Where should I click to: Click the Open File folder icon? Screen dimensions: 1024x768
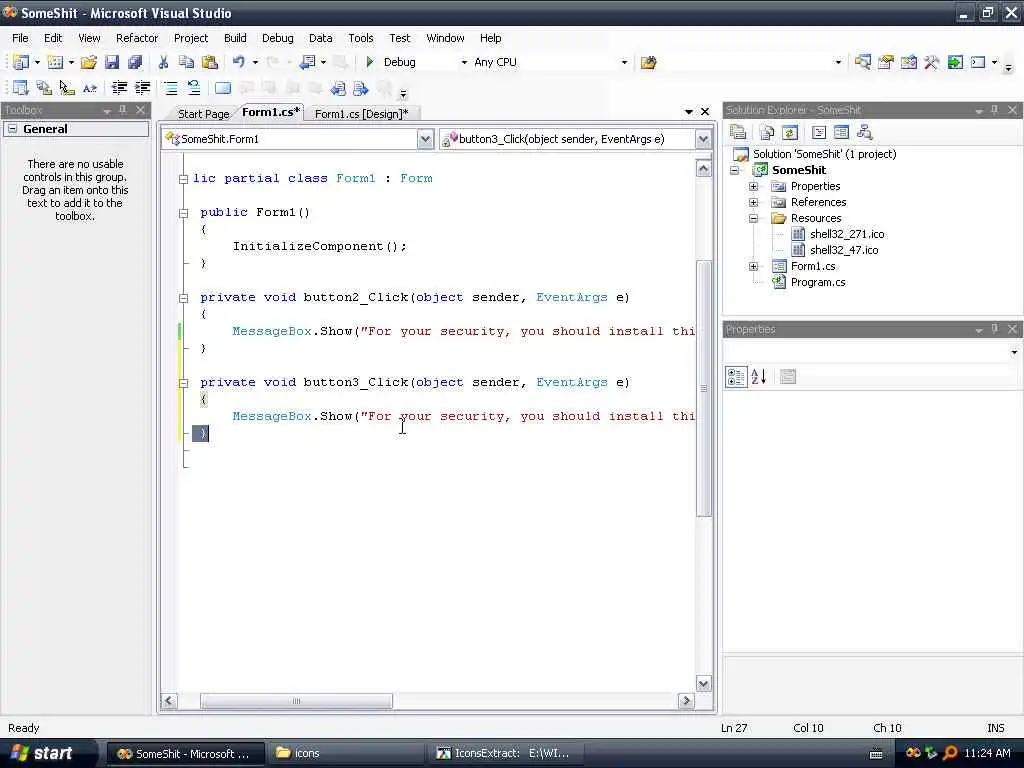(89, 62)
